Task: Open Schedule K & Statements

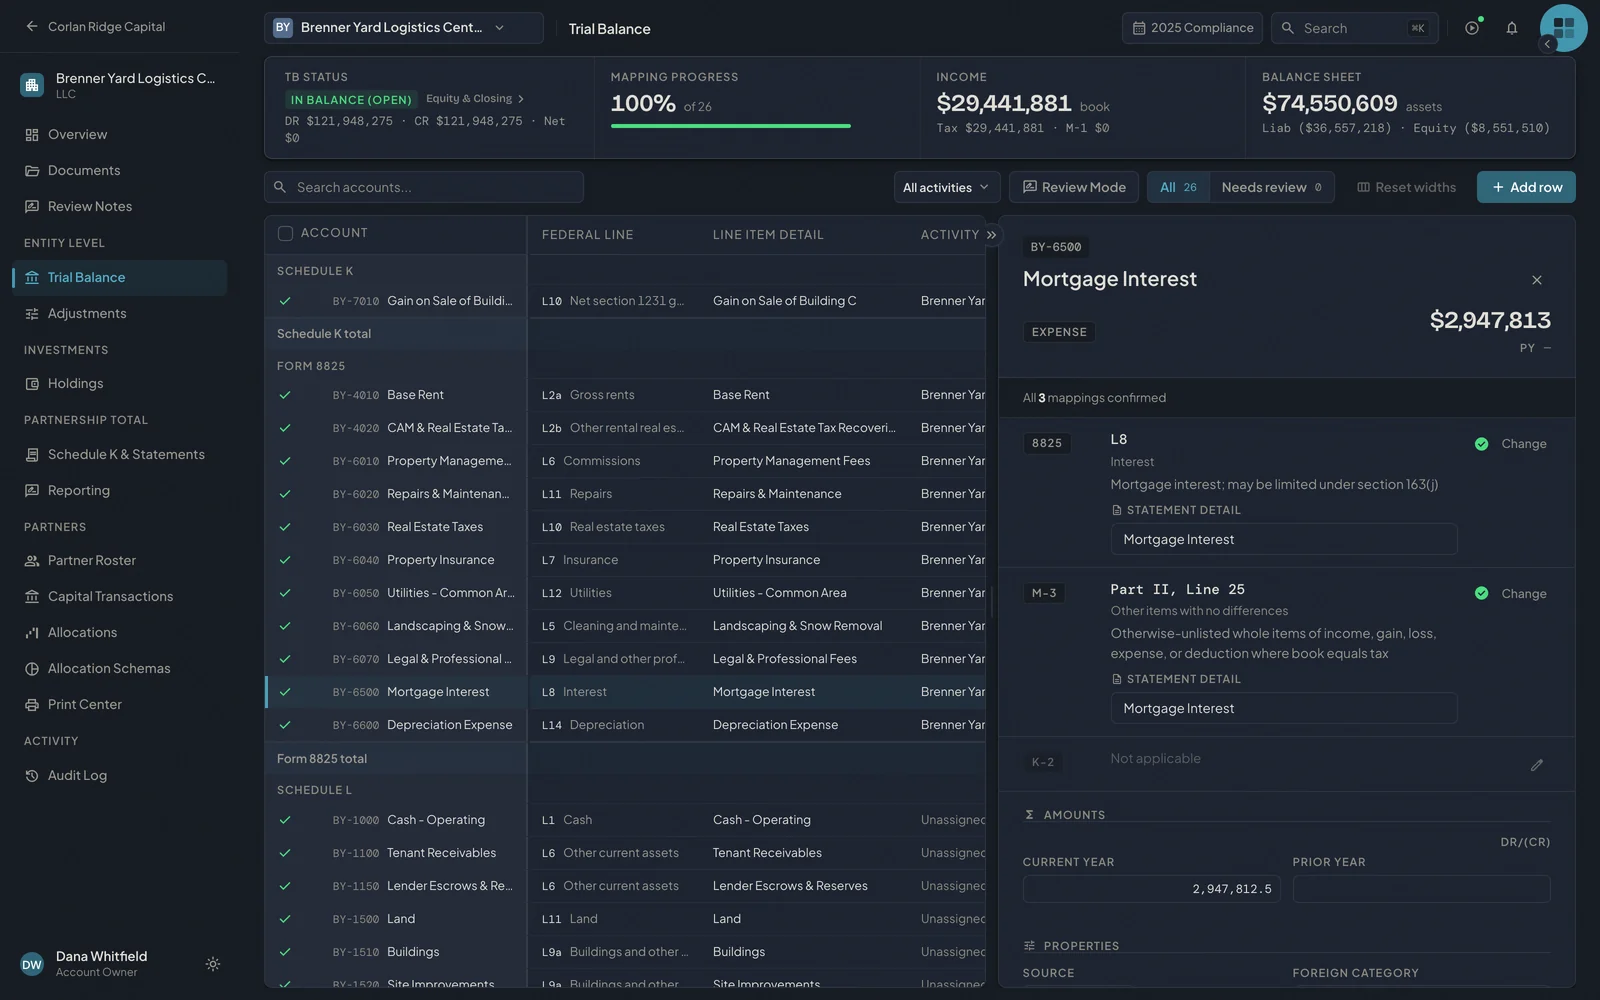Action: tap(120, 454)
